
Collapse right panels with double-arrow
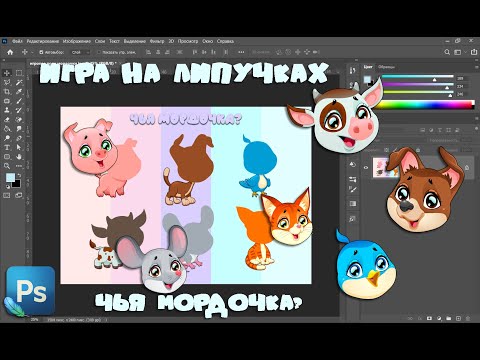tap(477, 60)
